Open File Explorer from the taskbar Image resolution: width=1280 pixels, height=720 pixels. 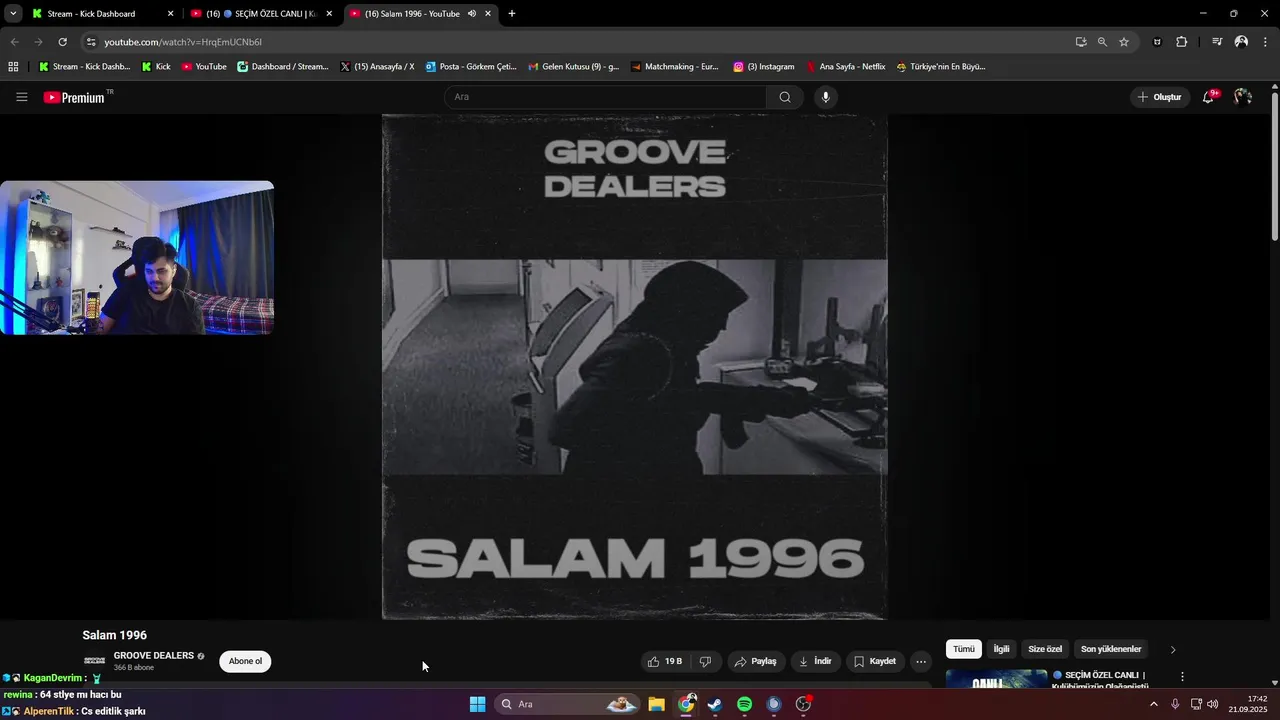point(656,704)
